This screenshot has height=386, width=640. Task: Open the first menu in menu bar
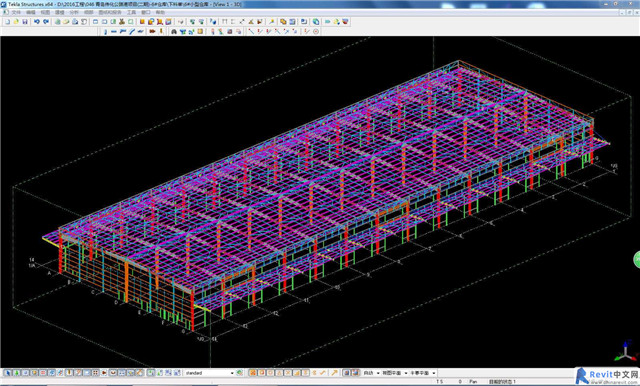tap(16, 13)
